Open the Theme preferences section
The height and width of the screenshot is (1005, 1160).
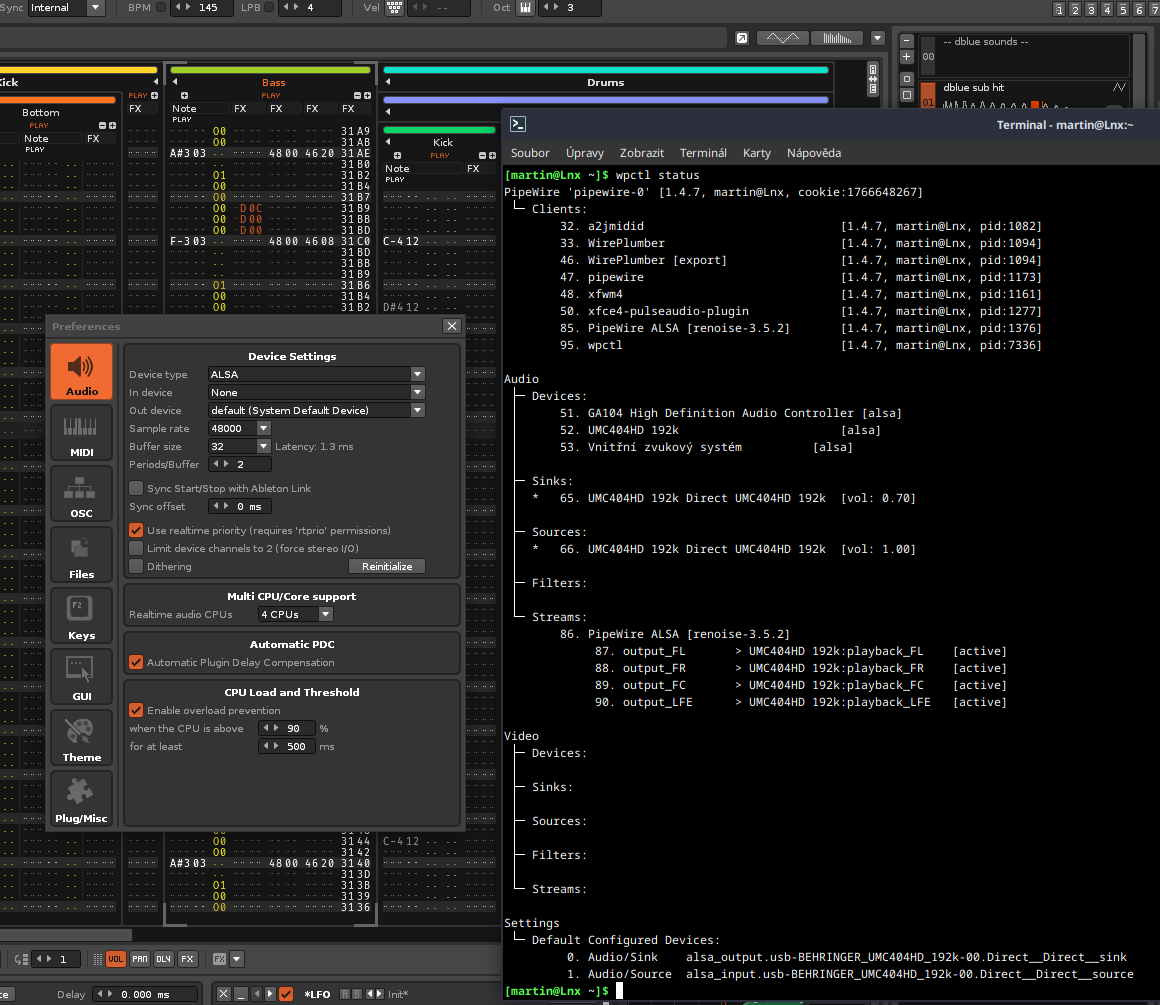82,739
